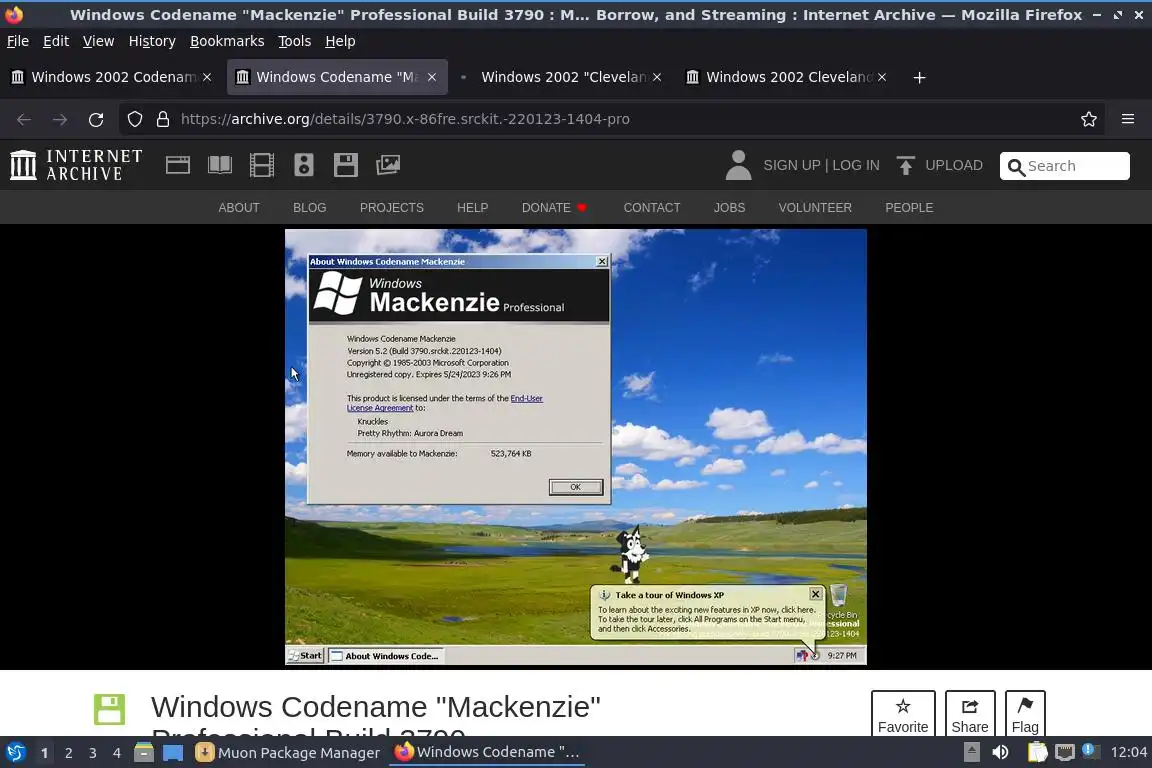Open the CONTACT link
Image resolution: width=1152 pixels, height=768 pixels.
652,208
